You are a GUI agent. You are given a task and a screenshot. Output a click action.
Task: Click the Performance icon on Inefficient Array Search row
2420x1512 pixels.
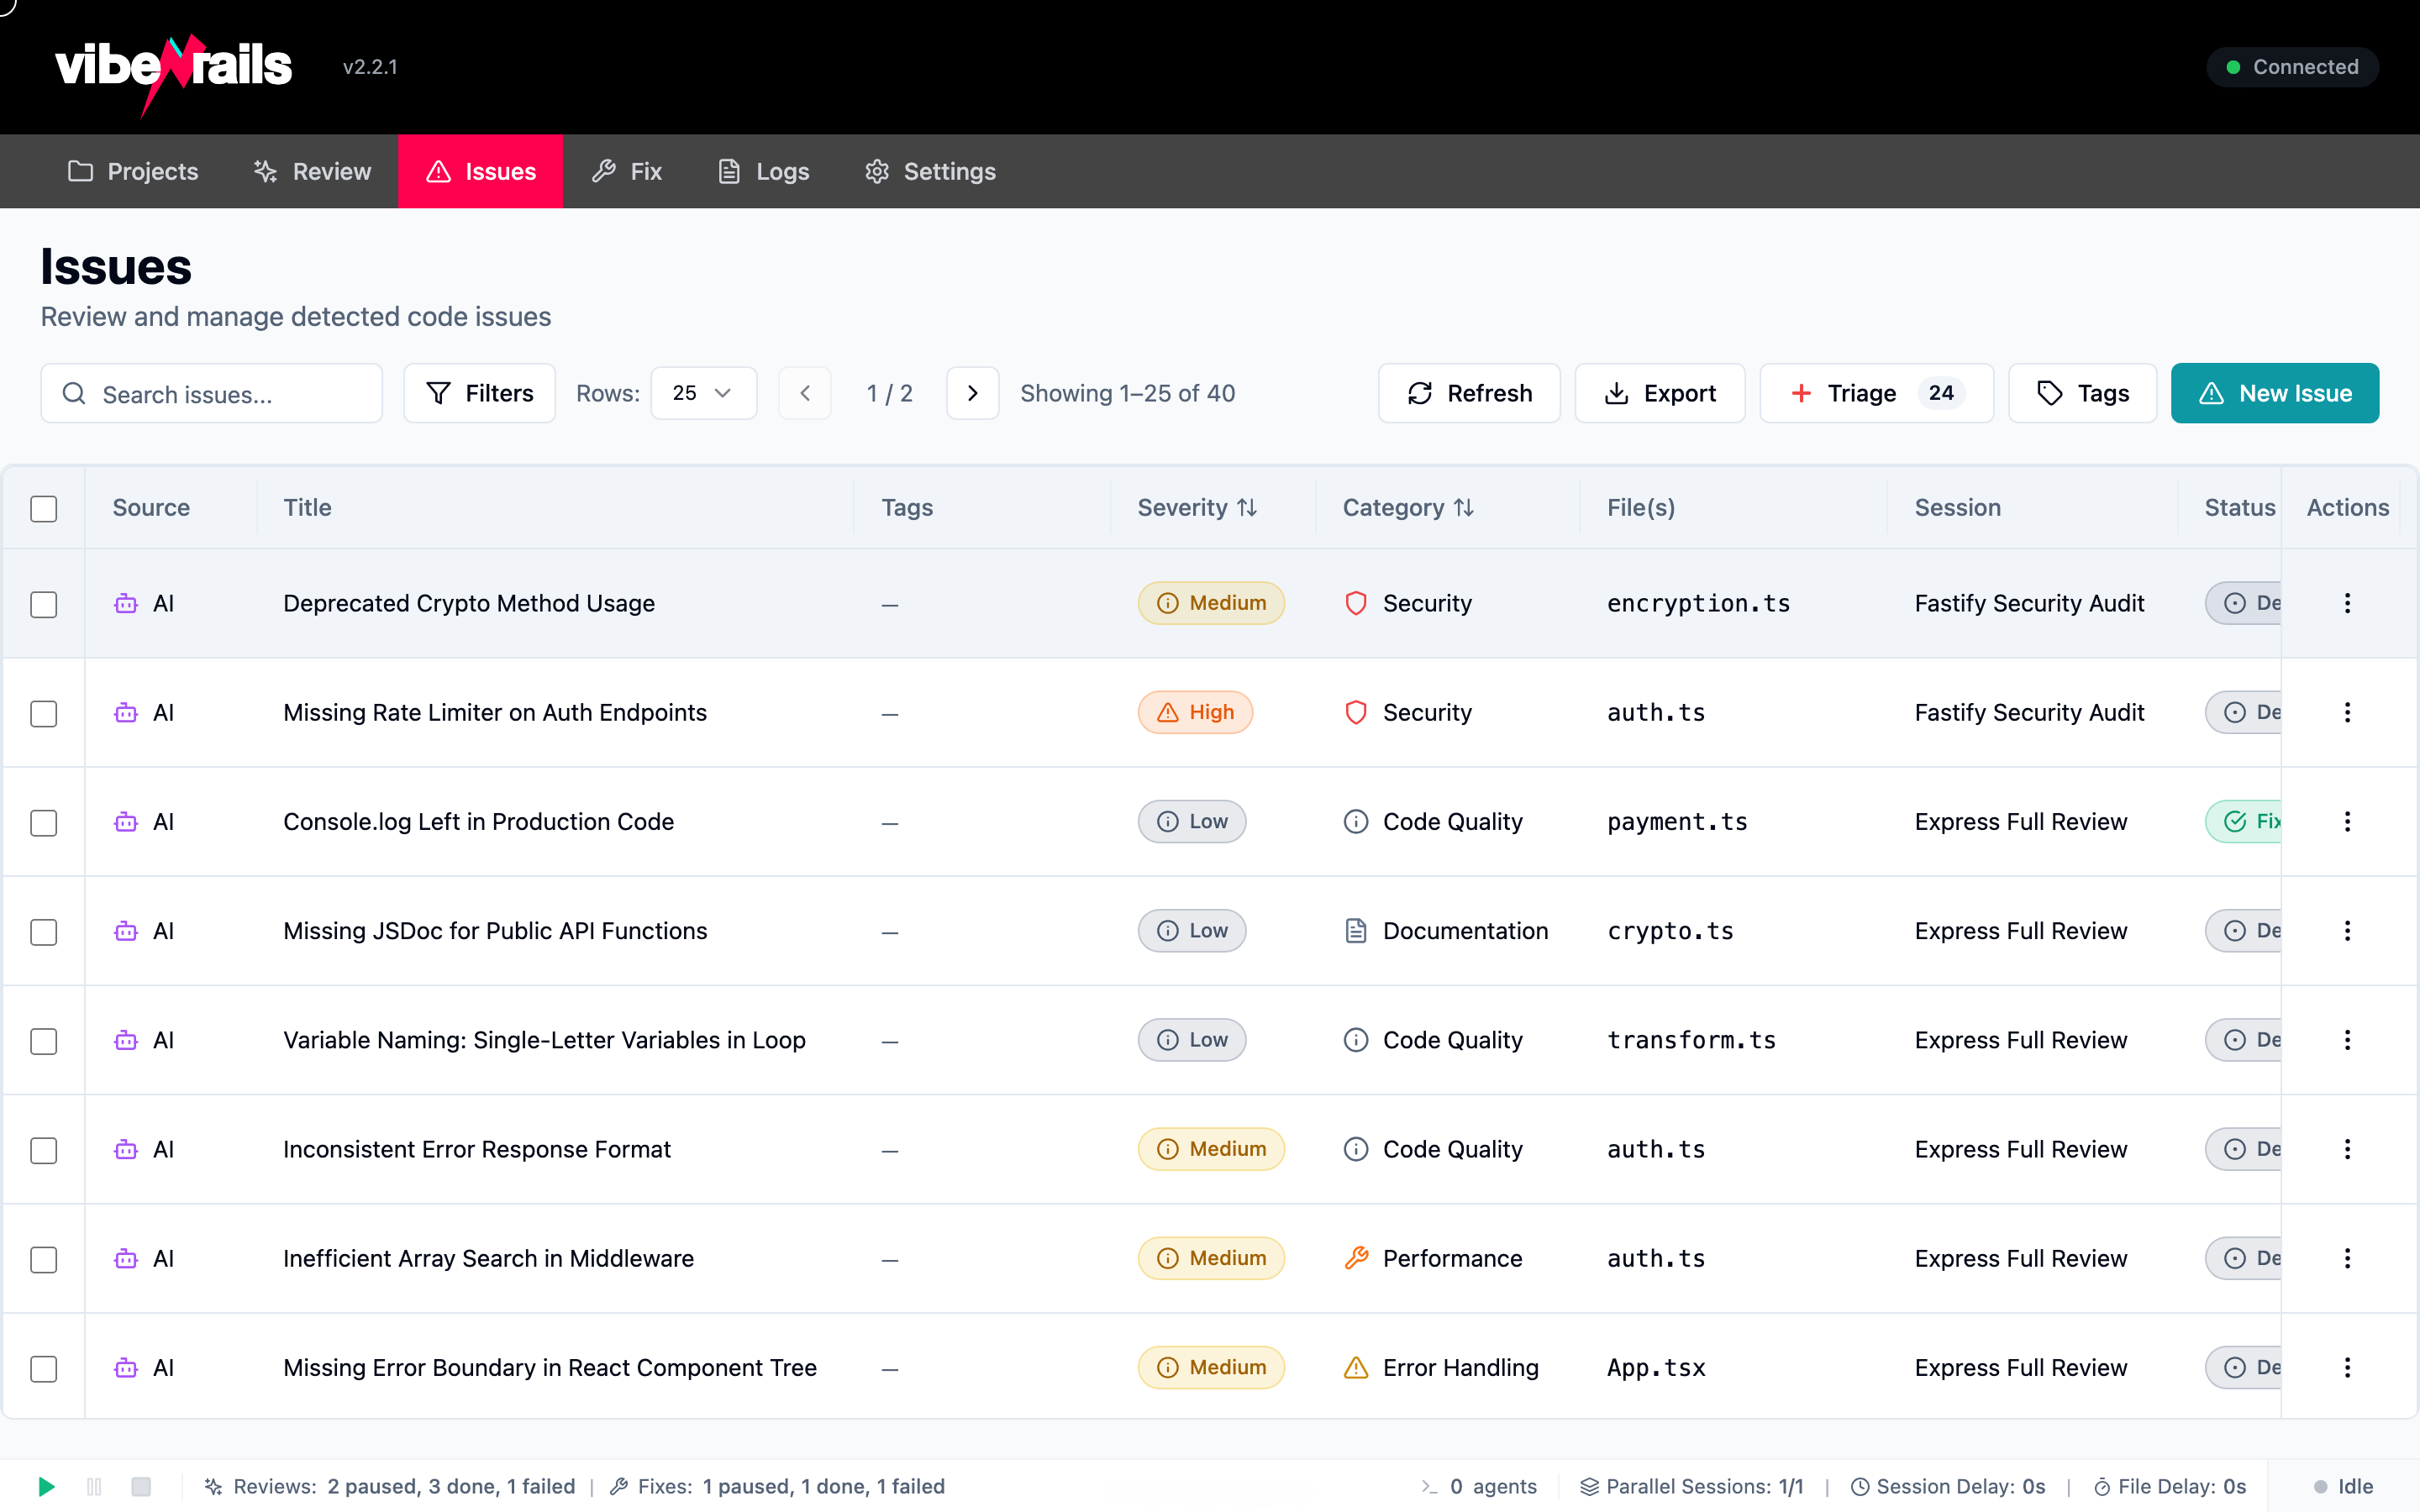[1356, 1258]
